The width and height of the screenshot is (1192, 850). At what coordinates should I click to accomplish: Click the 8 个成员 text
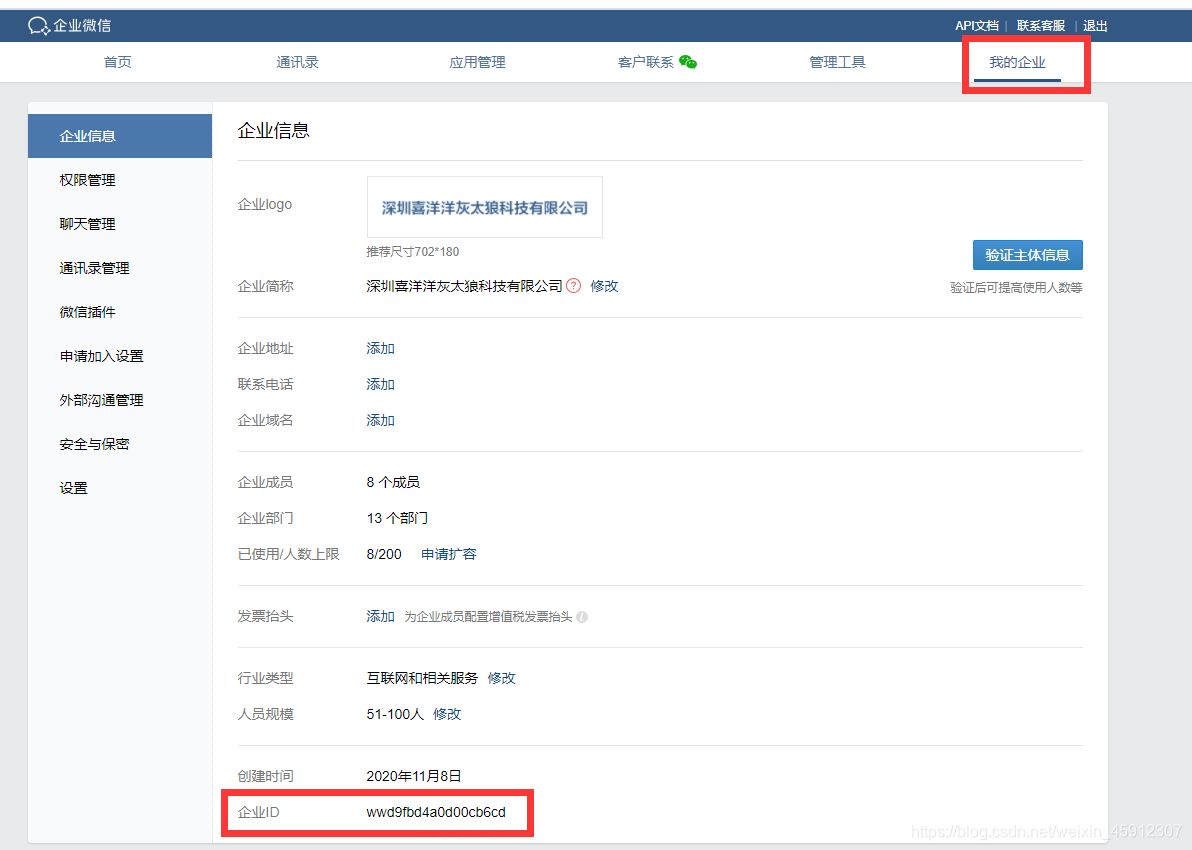coord(393,482)
